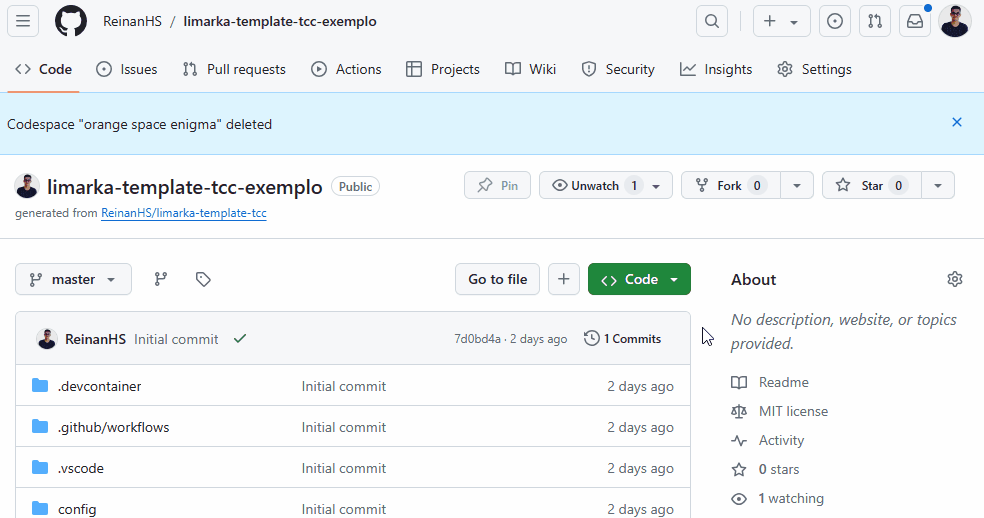View branches with the branch icon

[x=161, y=279]
